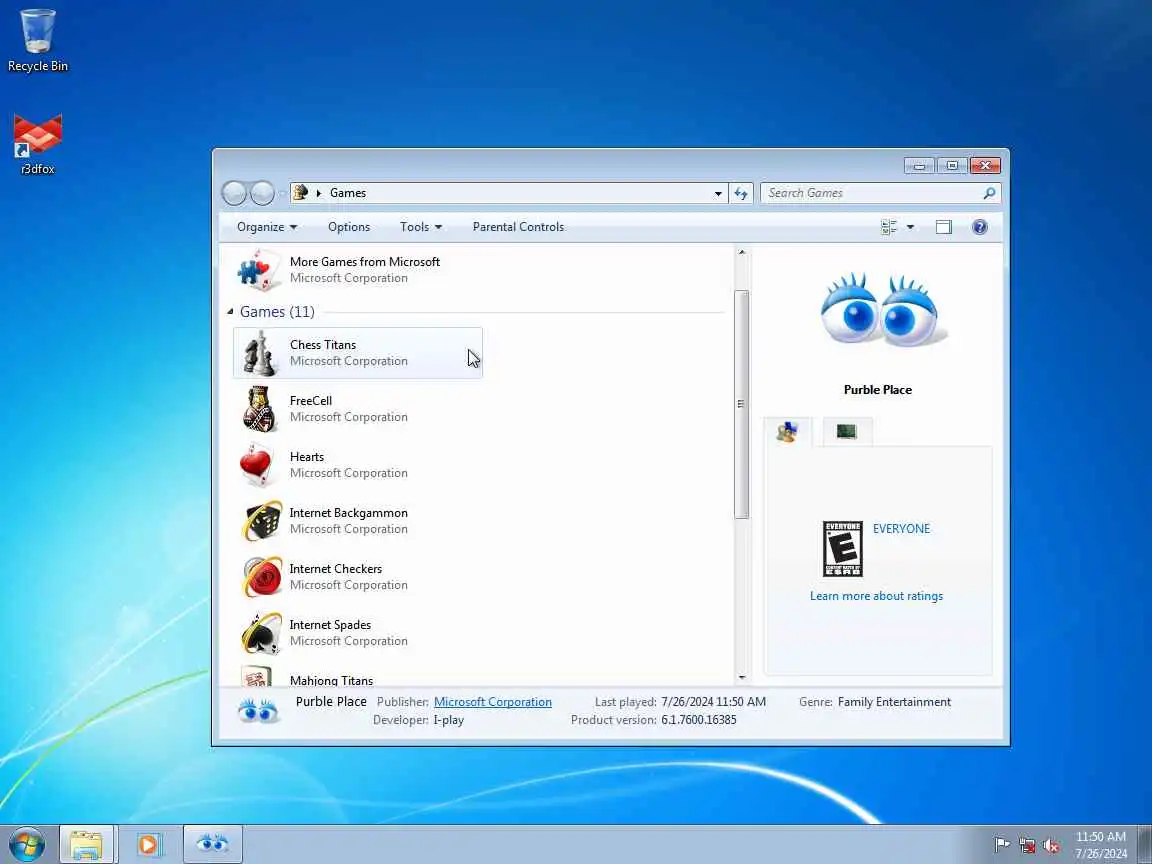Click the clock showing 11:50 AM
Screen dimensions: 1152x864
coord(1101,837)
